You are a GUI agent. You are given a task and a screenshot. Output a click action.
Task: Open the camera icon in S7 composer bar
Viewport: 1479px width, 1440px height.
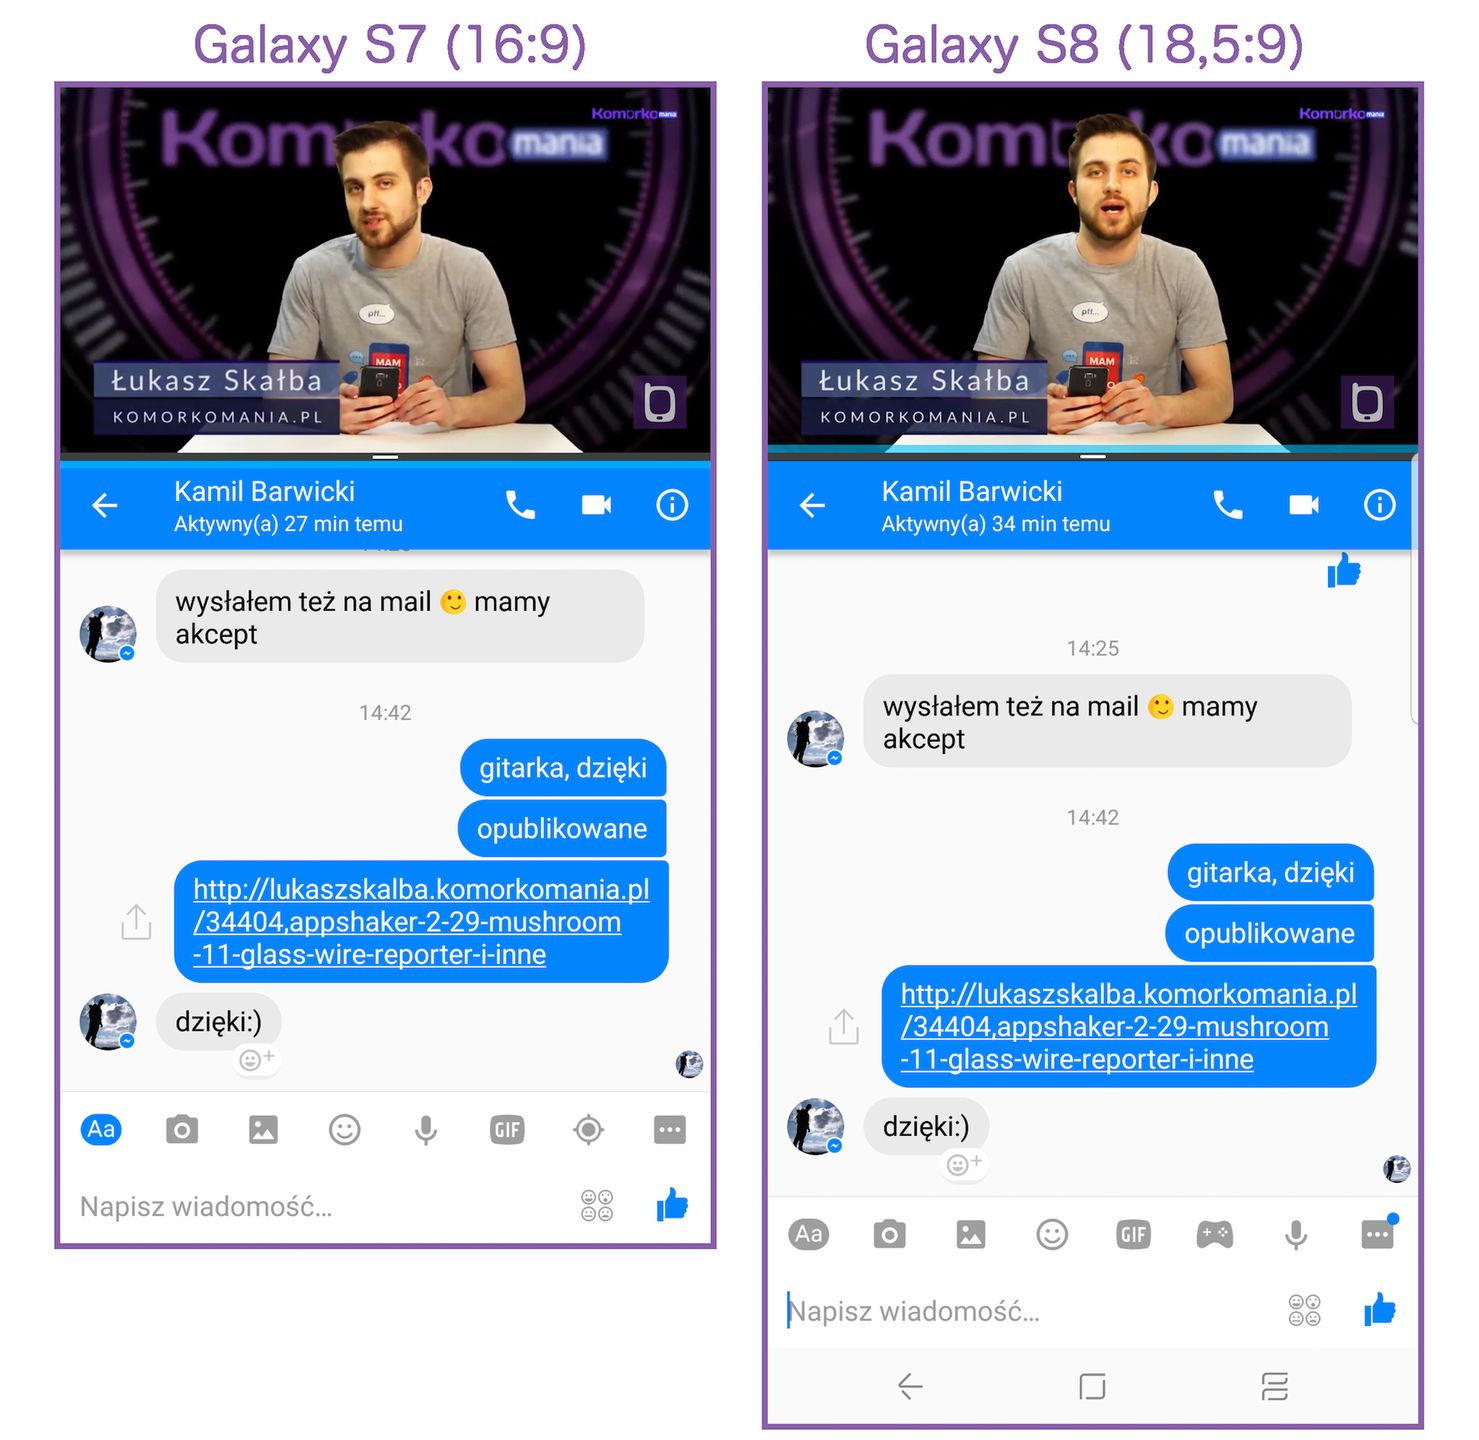[x=182, y=1130]
